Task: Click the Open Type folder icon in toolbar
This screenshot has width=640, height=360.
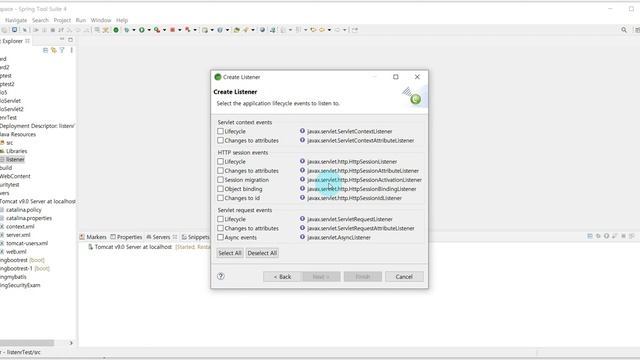Action: (236, 30)
